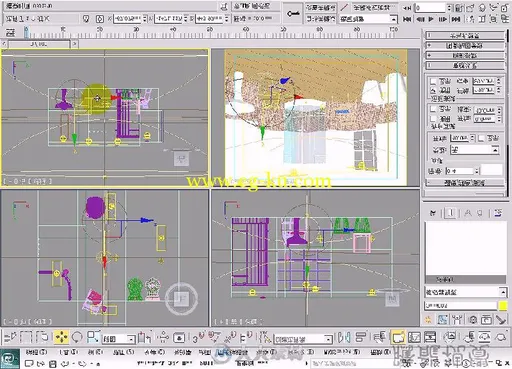Image resolution: width=512 pixels, height=369 pixels.
Task: Open the Help menu at menu bar end
Action: (380, 352)
